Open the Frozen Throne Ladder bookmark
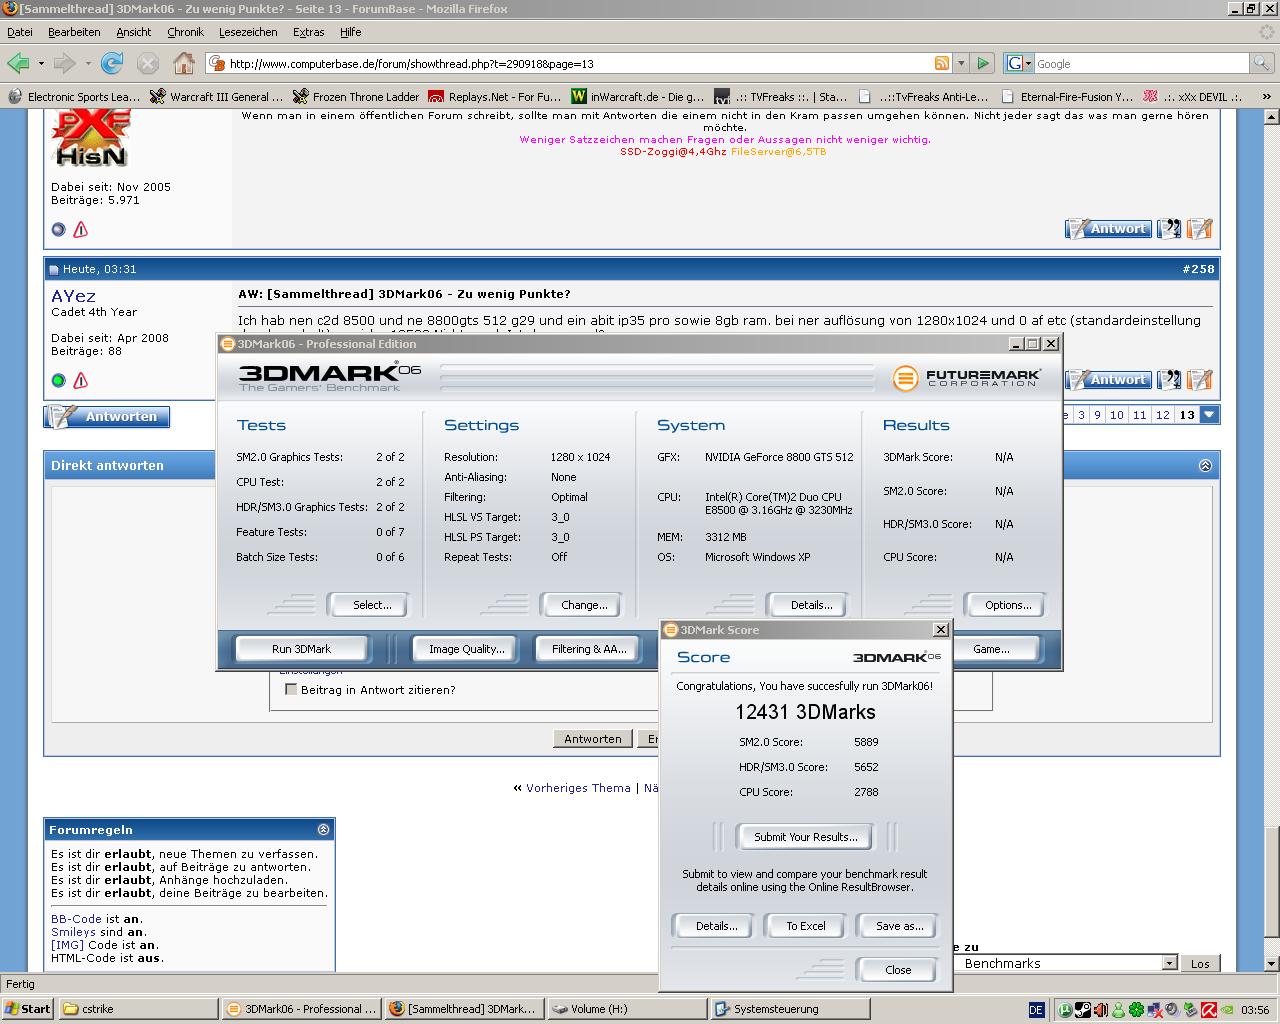 click(356, 97)
